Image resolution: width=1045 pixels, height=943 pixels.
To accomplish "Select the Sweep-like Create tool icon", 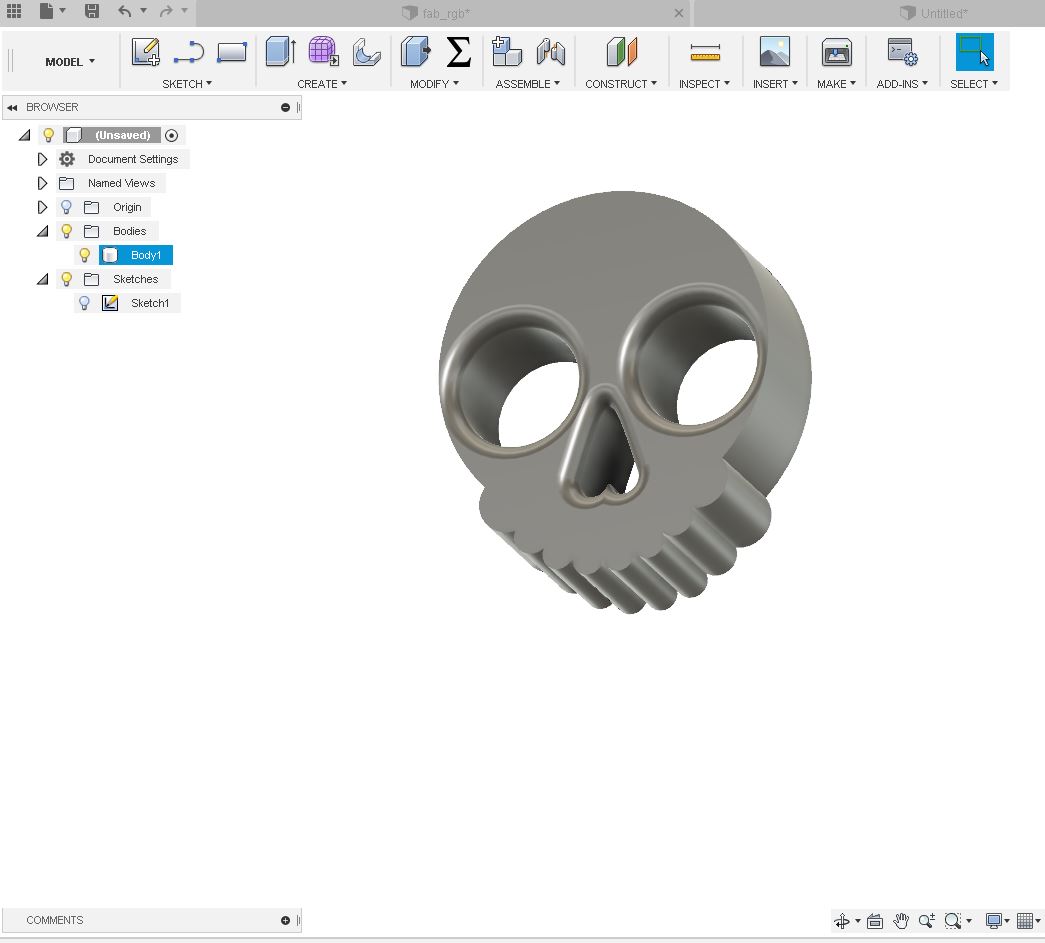I will pyautogui.click(x=367, y=51).
